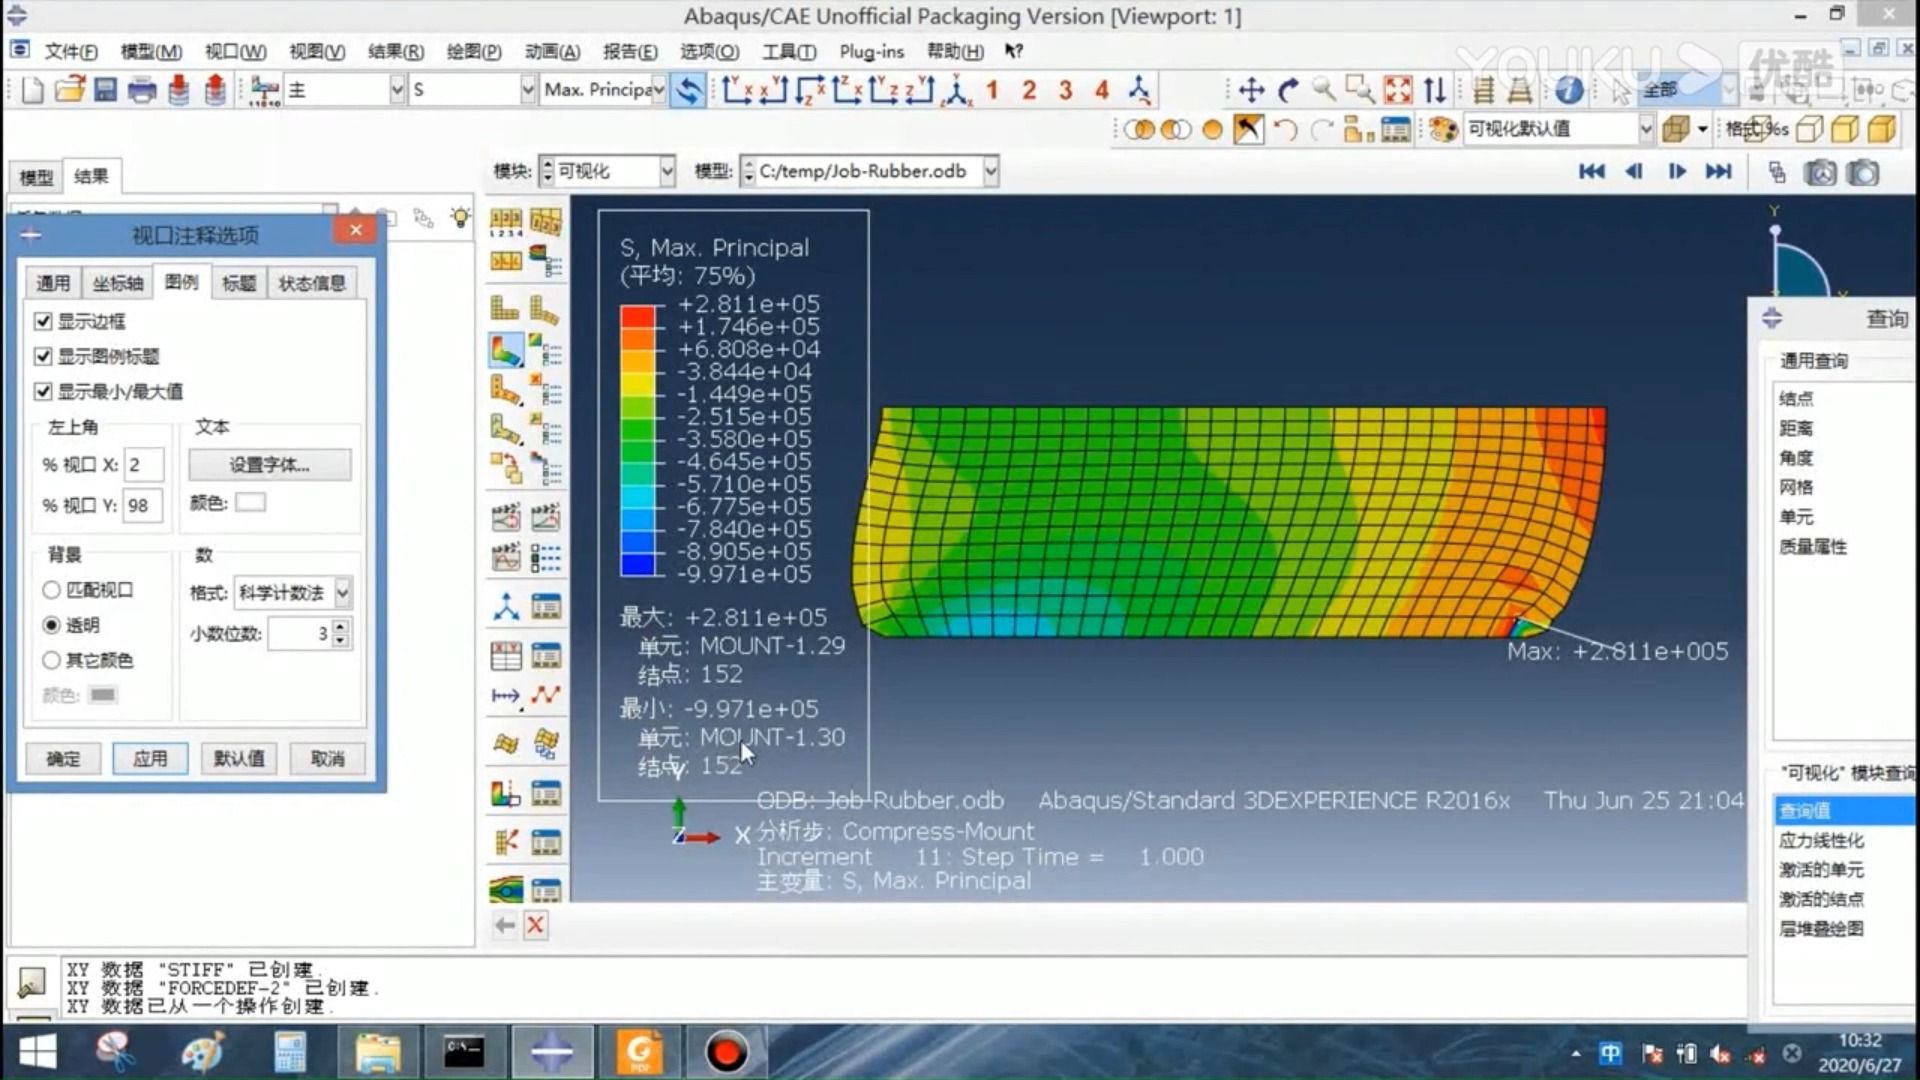Click the XY data plot icon
1920x1080 pixels.
(506, 655)
